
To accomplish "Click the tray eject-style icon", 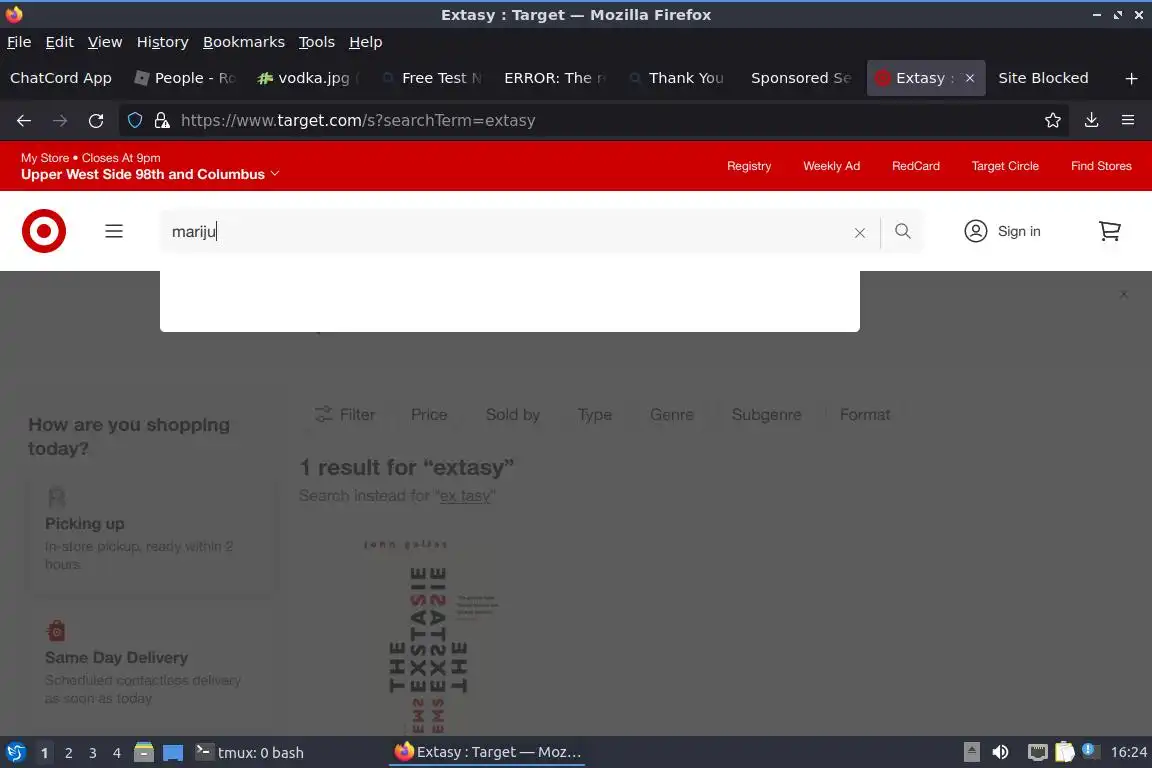I will 971,753.
